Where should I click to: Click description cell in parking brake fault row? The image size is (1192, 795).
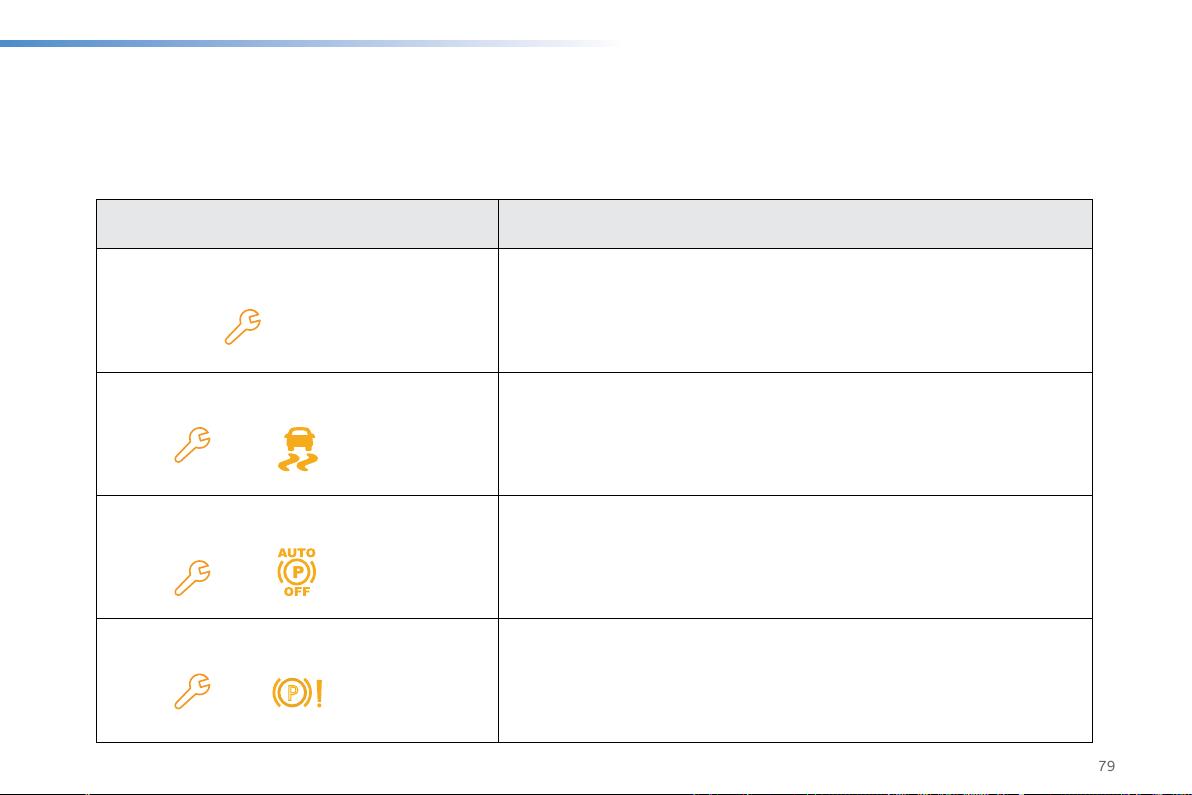[795, 680]
